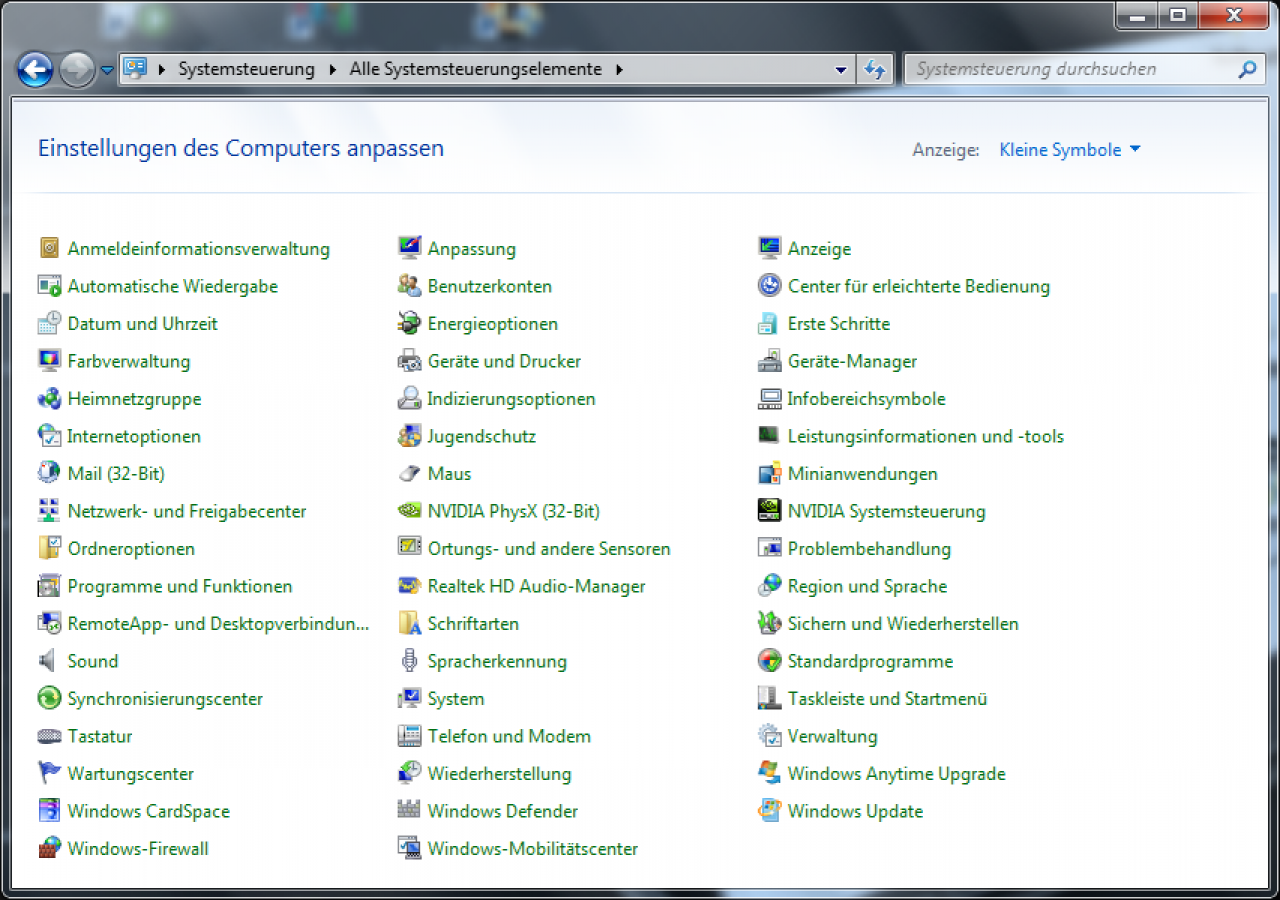Viewport: 1280px width, 900px height.
Task: Open the Anzeige item link
Action: coord(819,248)
